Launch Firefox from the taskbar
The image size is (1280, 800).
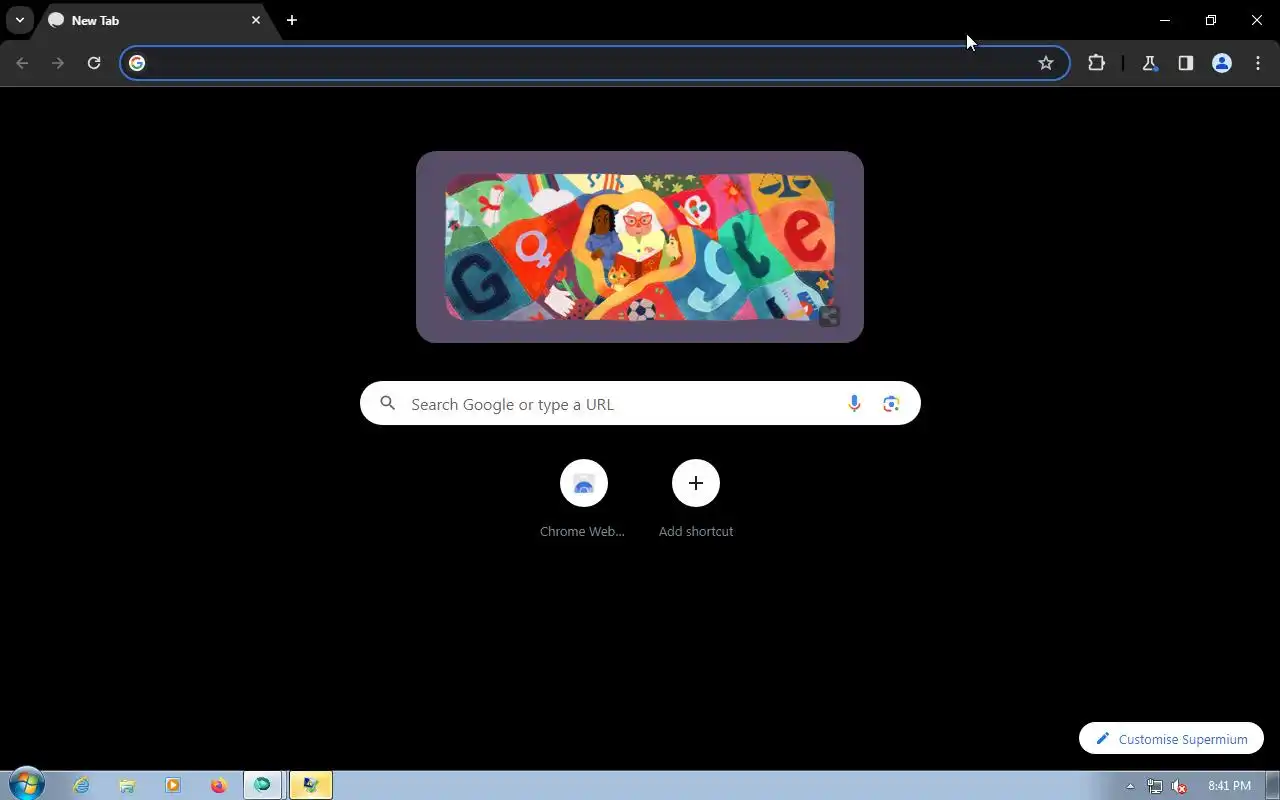point(219,785)
